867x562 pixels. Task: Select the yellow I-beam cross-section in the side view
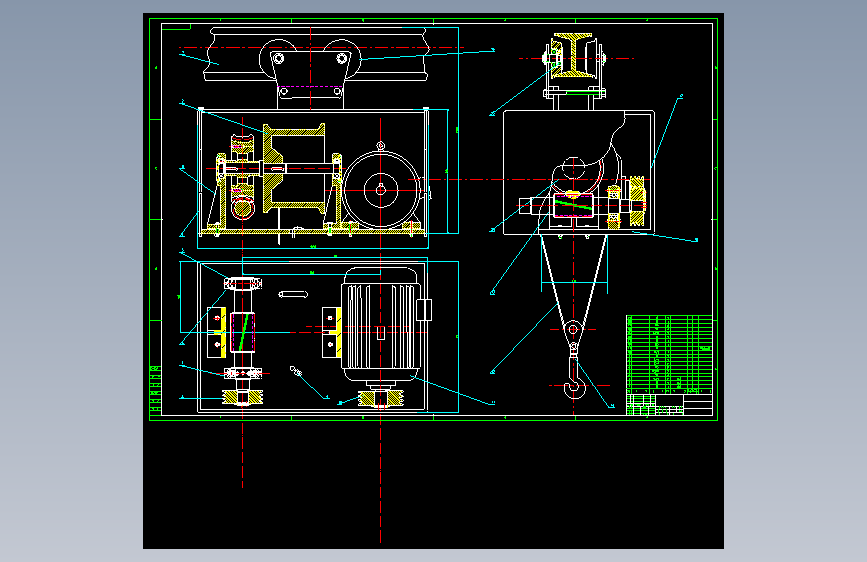[x=575, y=54]
